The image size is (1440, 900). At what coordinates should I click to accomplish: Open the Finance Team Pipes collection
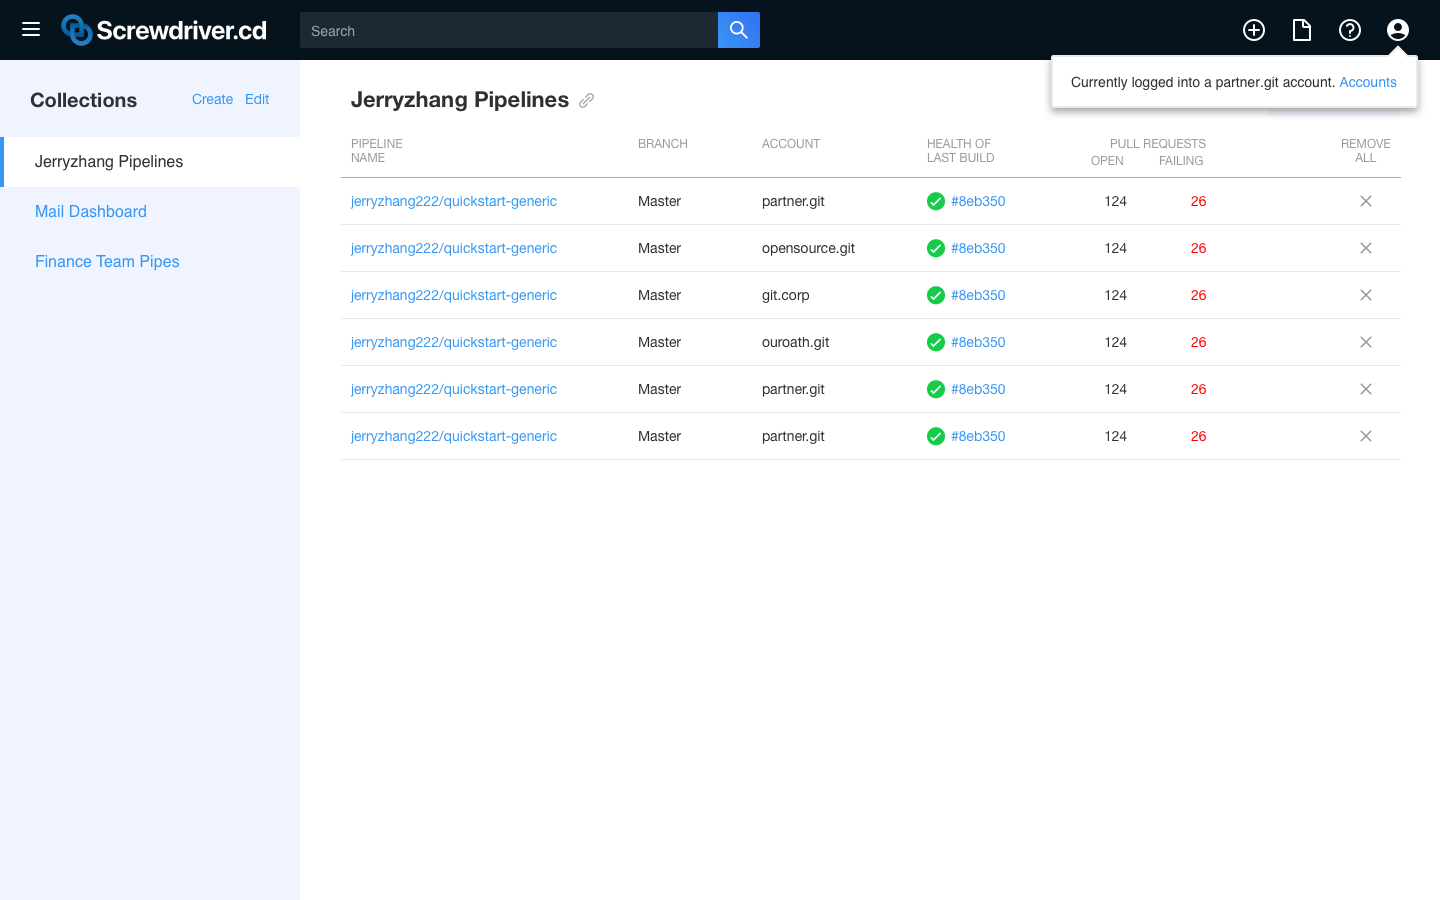[x=107, y=262]
